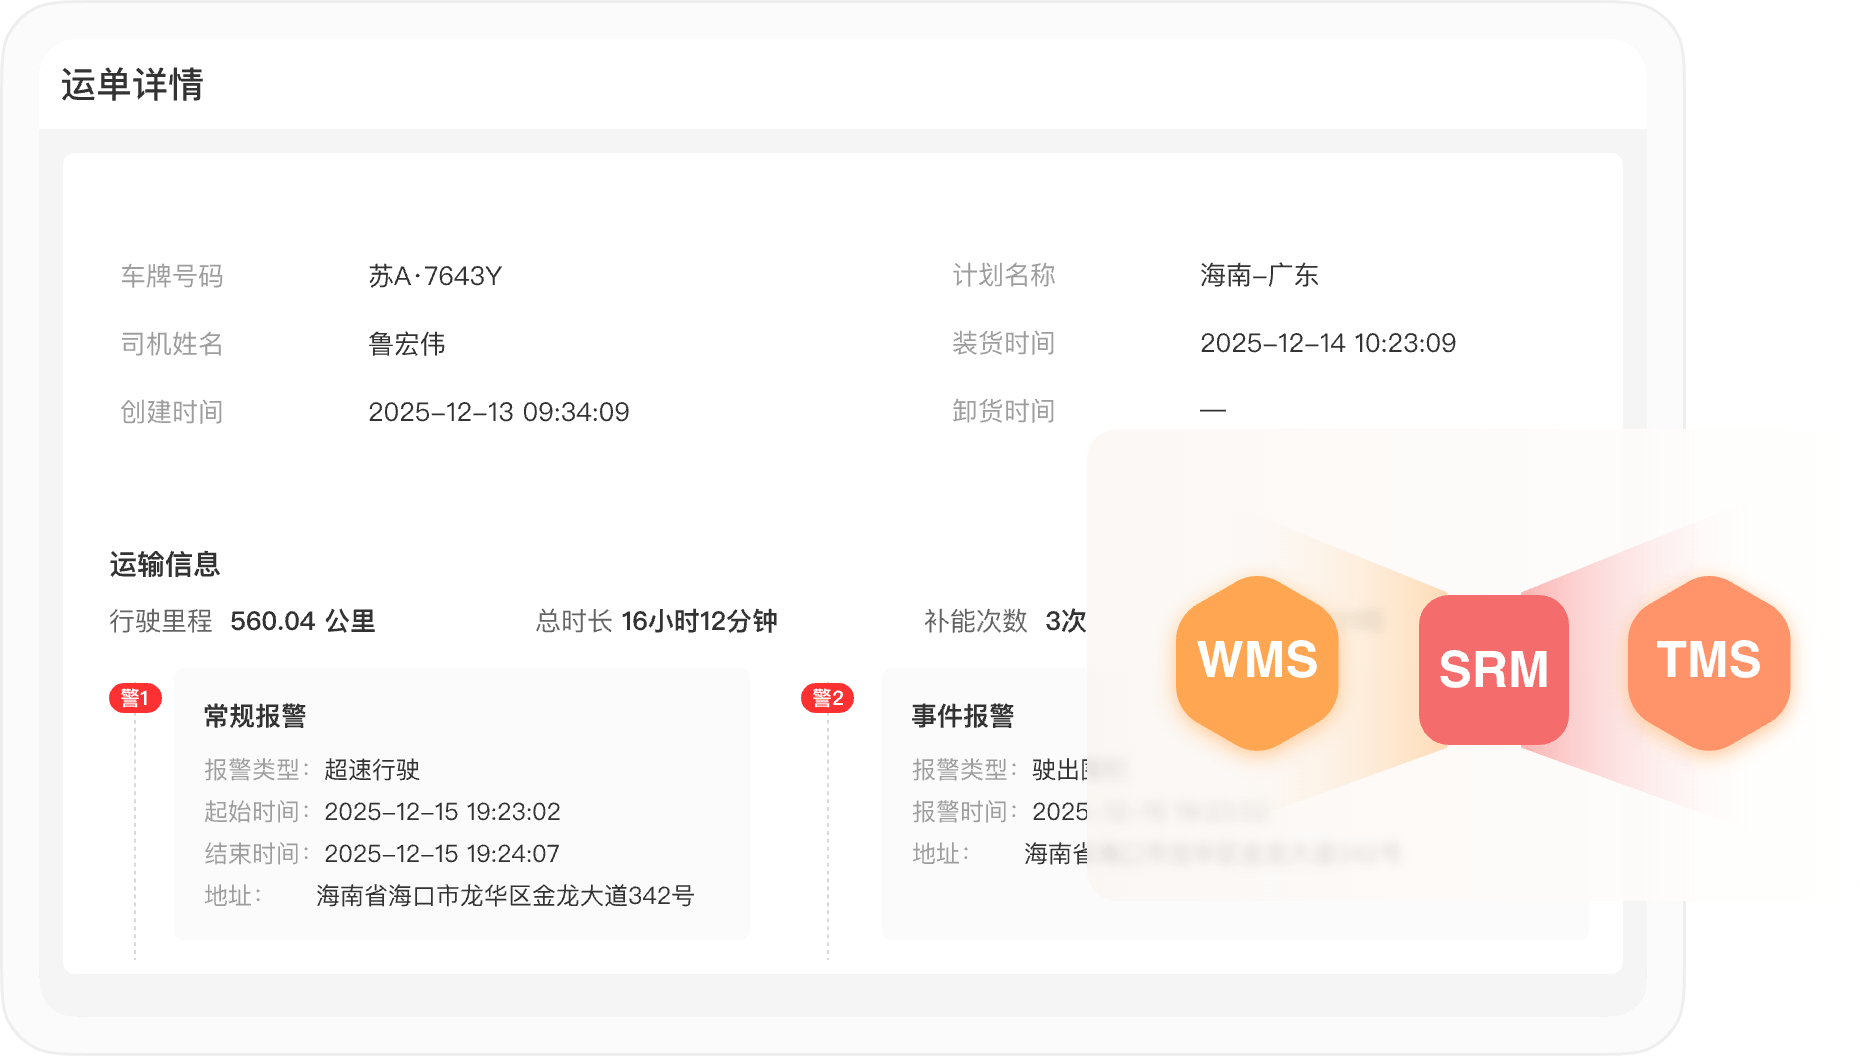The height and width of the screenshot is (1056, 1860).
Task: Click alarm type 超速行驶
Action: 372,769
